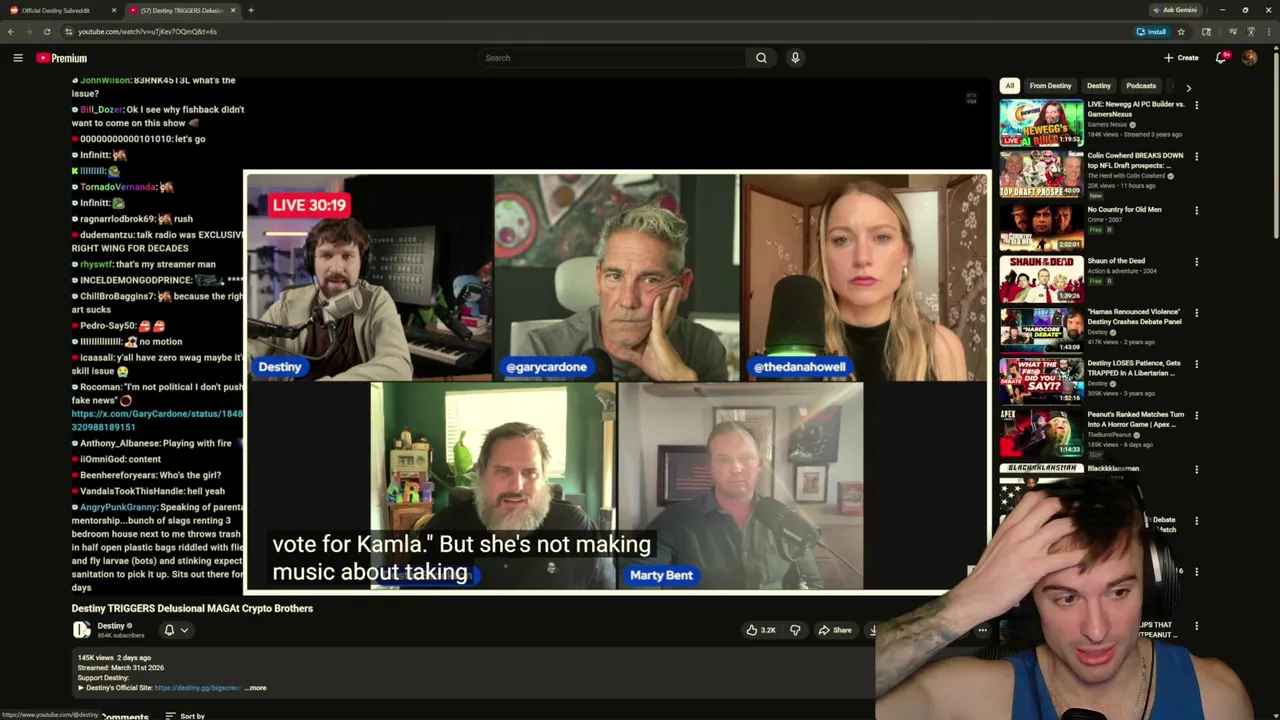Click the browser address bar URL
1280x720 pixels.
[147, 31]
